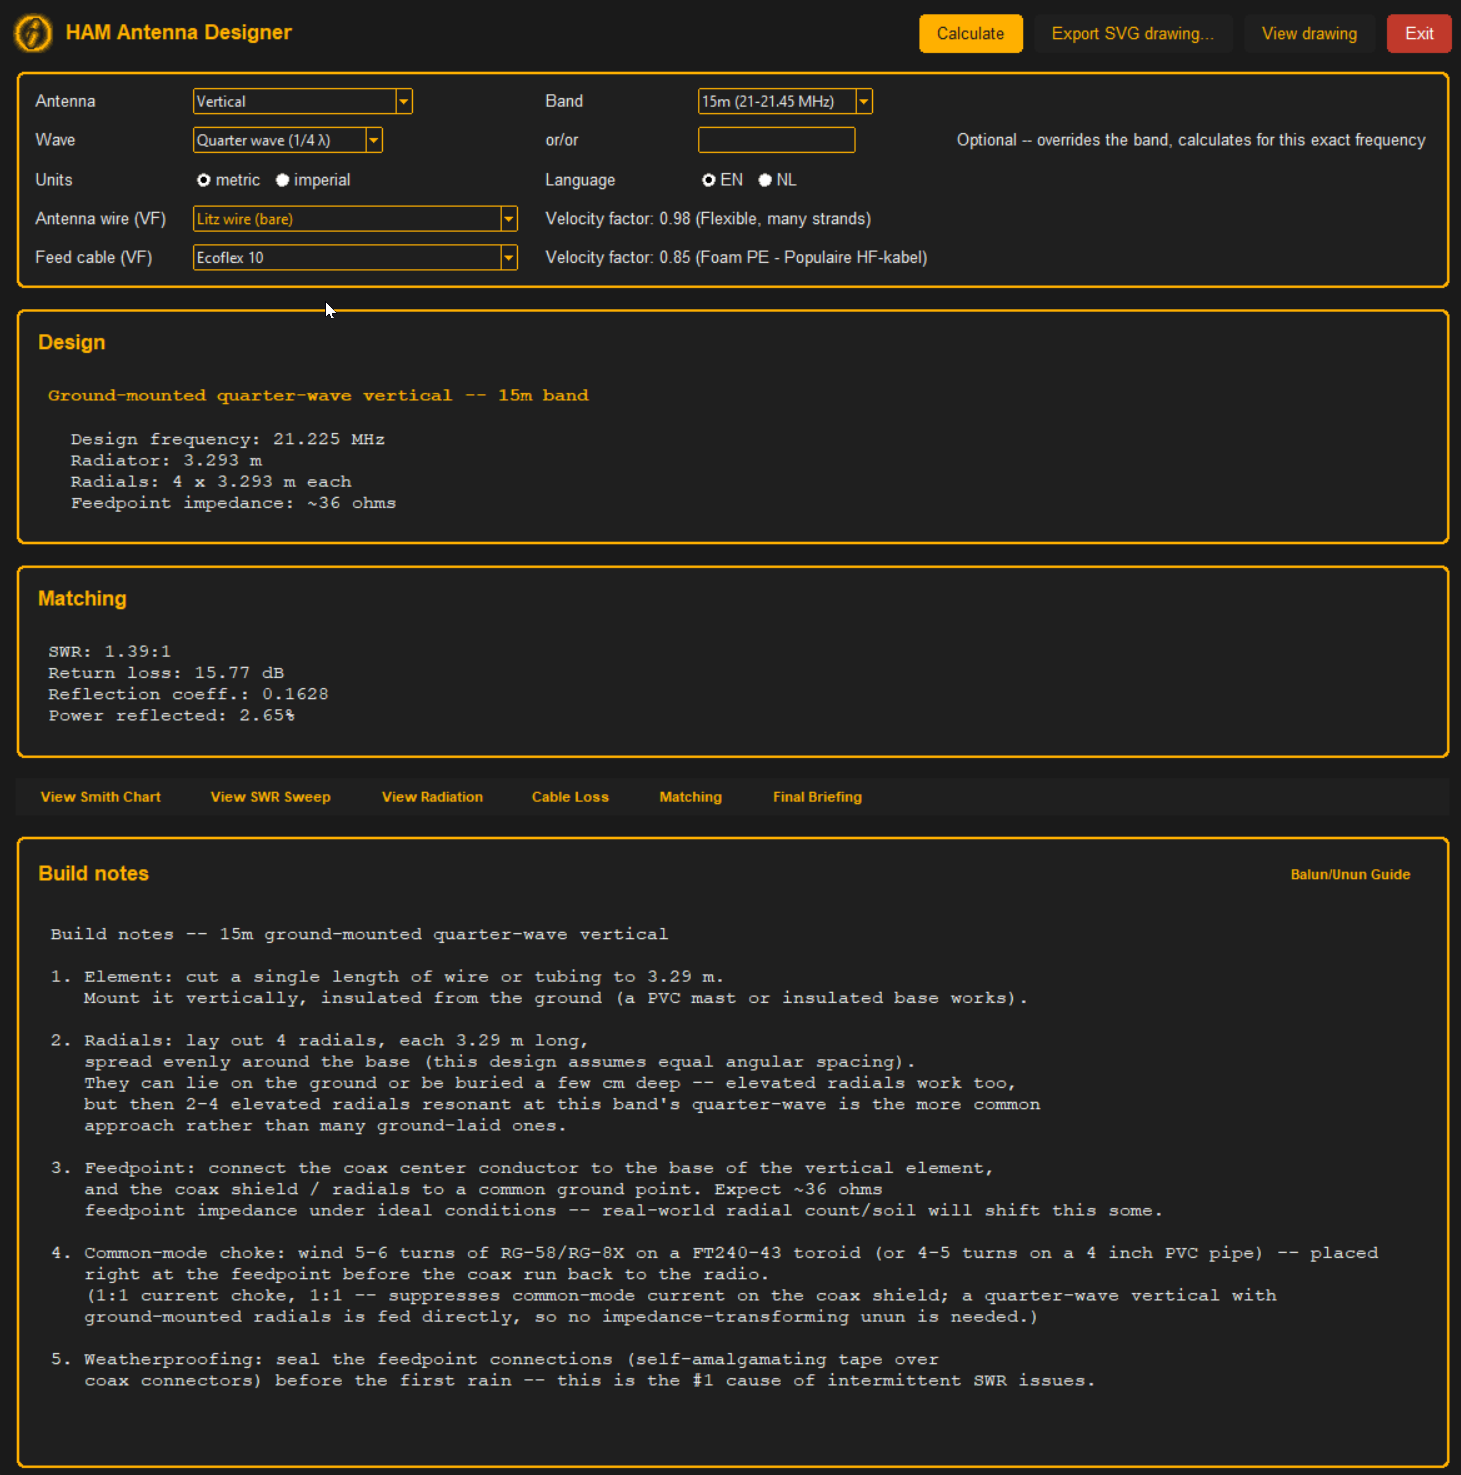Click the Calculate button
1461x1475 pixels.
tap(970, 33)
